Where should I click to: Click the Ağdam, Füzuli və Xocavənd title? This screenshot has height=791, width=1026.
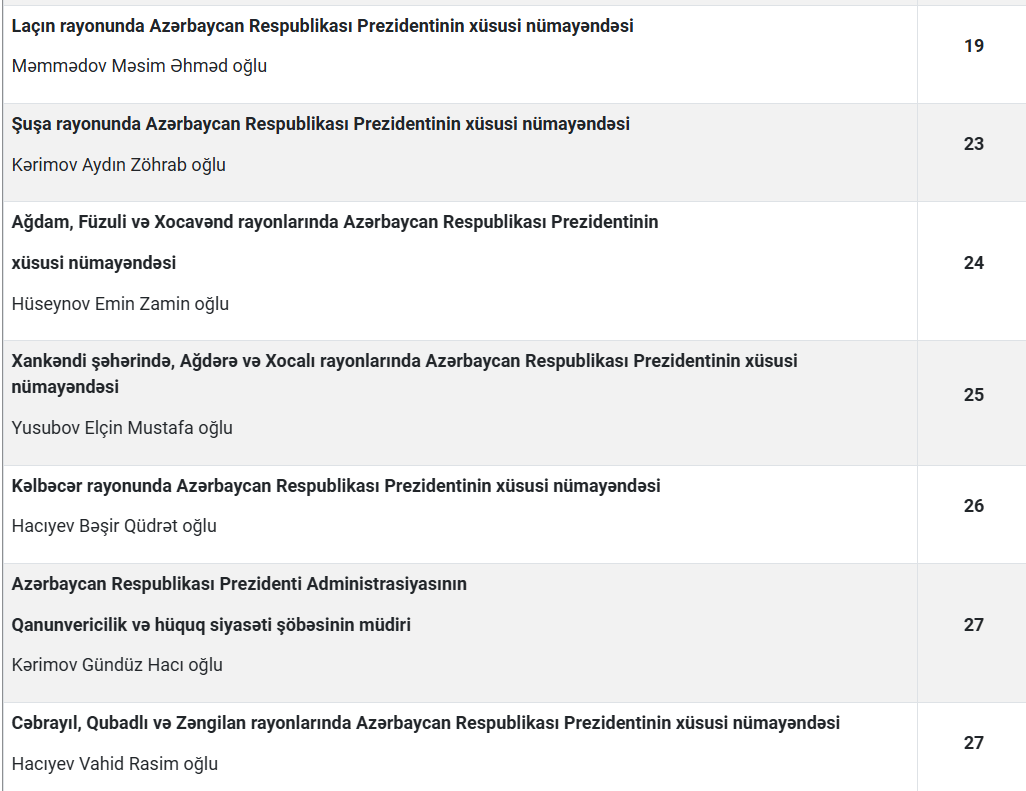pos(335,222)
